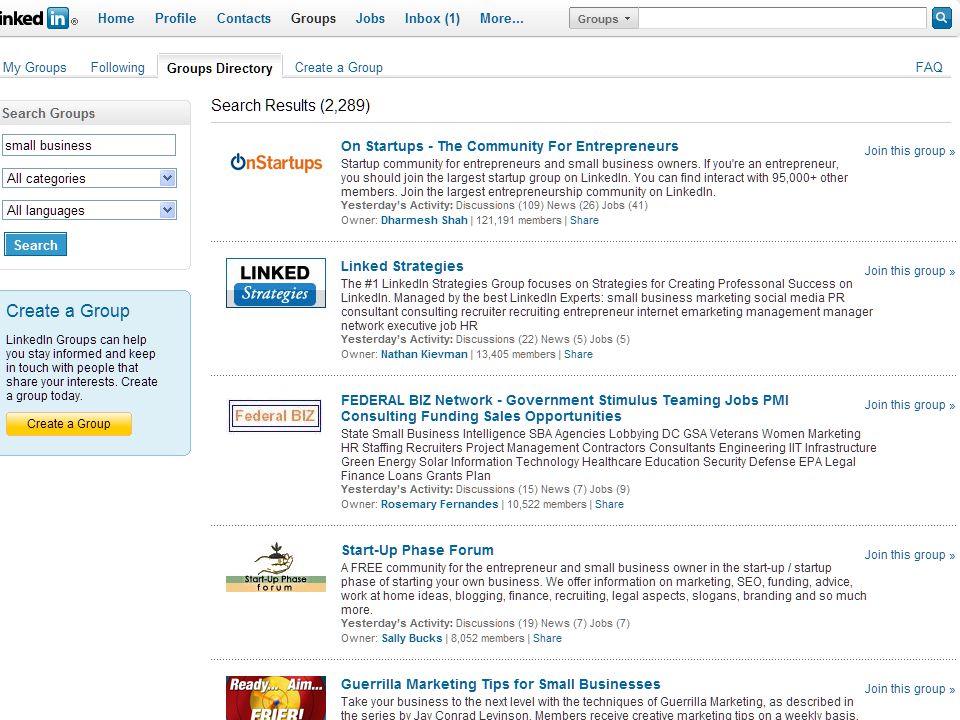Click the blue Search button
Viewport: 960px width, 720px height.
point(36,244)
